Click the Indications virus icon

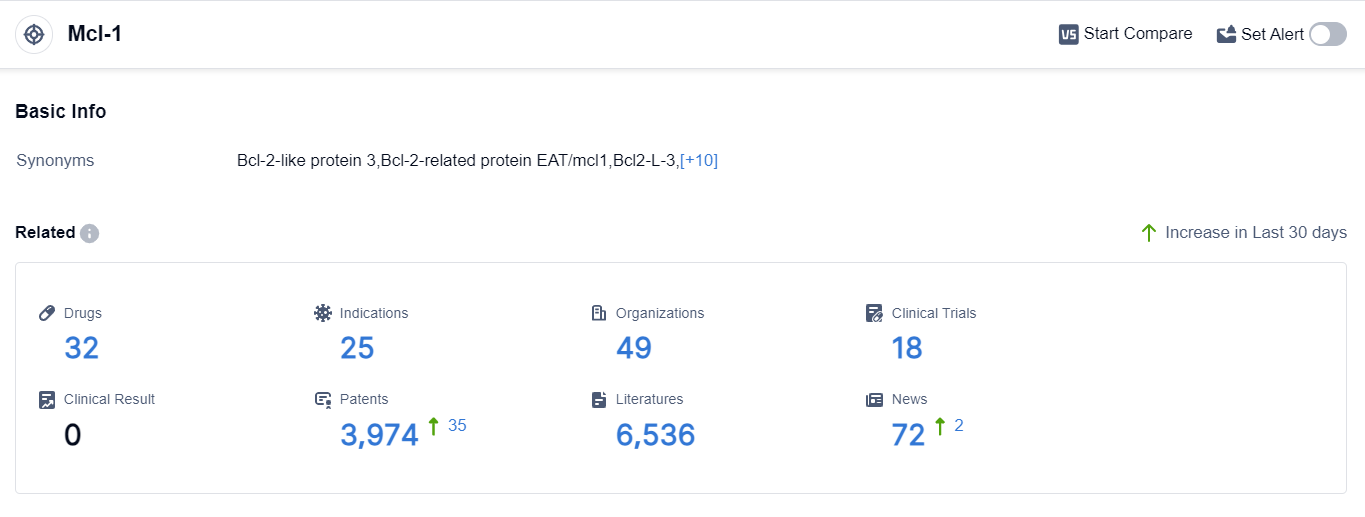(x=322, y=313)
